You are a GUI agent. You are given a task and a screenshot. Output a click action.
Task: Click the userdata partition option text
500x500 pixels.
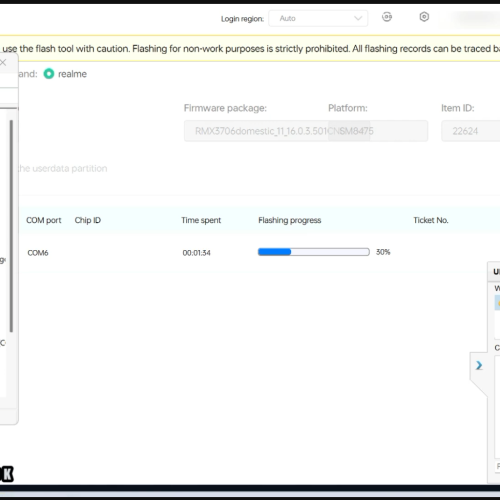(x=62, y=168)
